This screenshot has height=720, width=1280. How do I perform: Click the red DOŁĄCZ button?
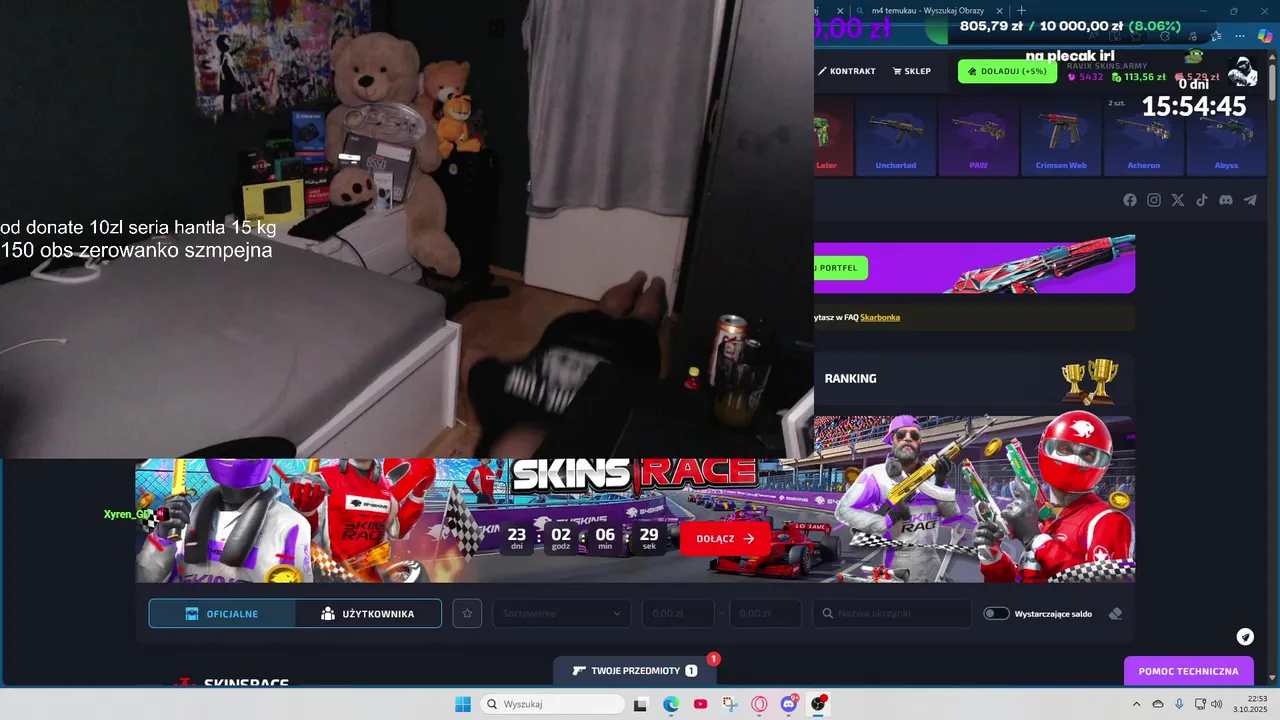click(x=726, y=538)
